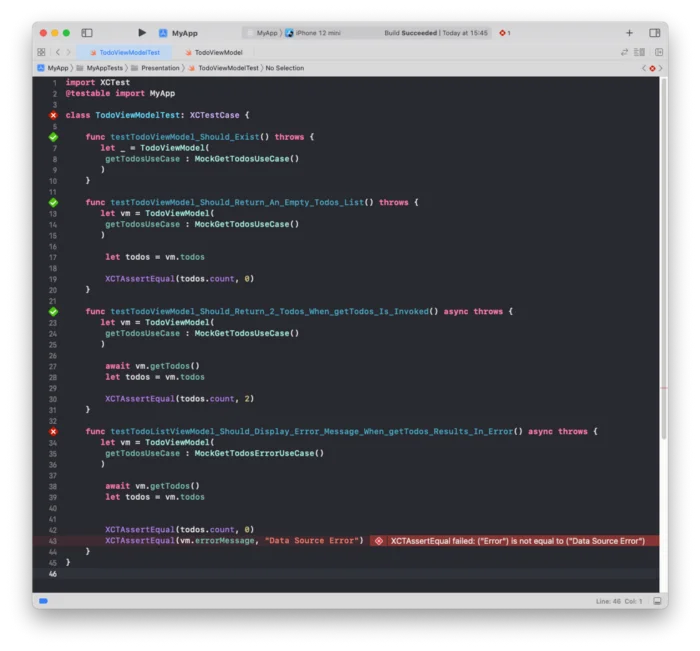Click 'await vm.getTodos()' on line 27

152,366
